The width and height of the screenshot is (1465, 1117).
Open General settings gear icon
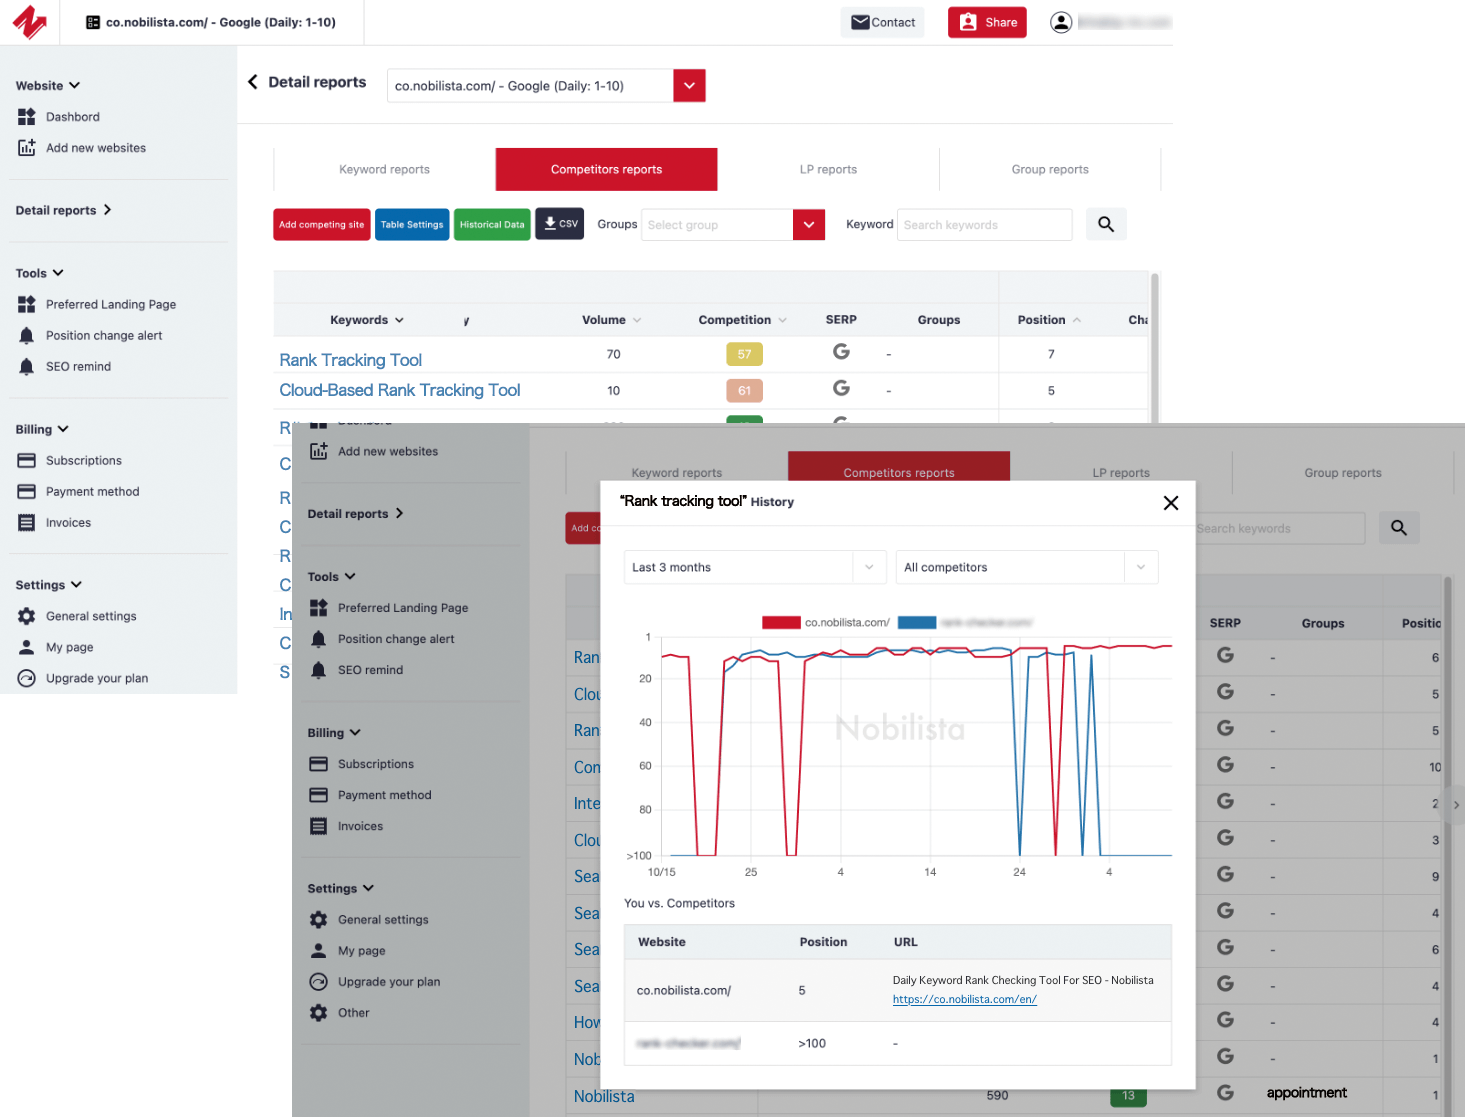pyautogui.click(x=26, y=616)
